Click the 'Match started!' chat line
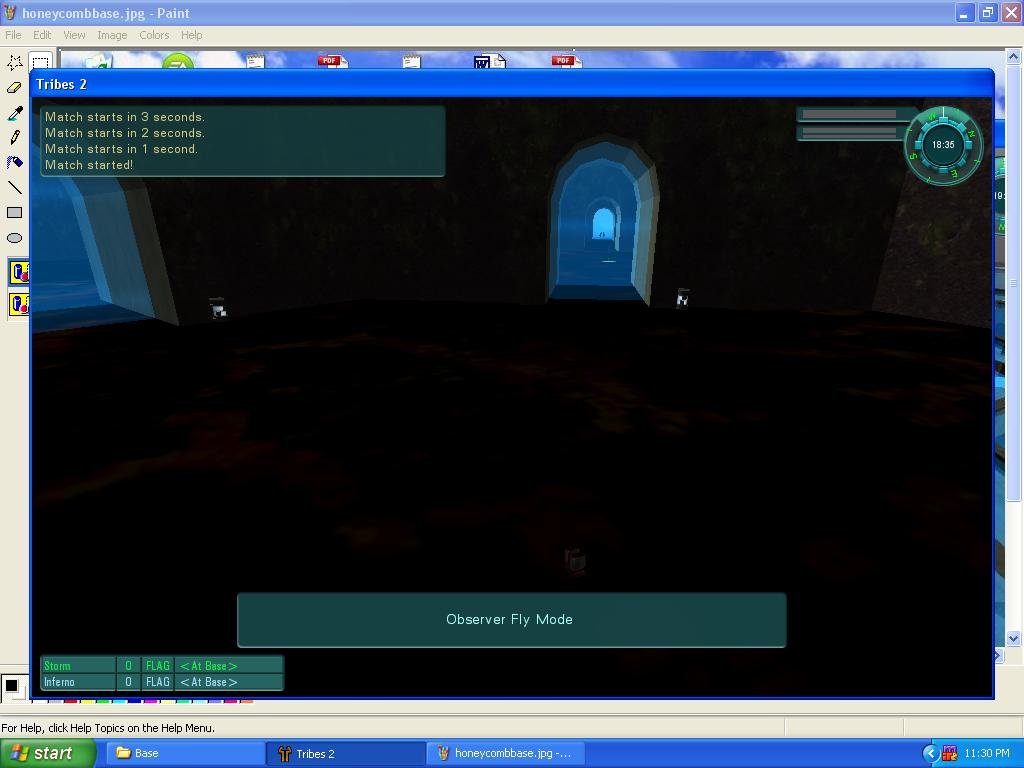 [89, 165]
